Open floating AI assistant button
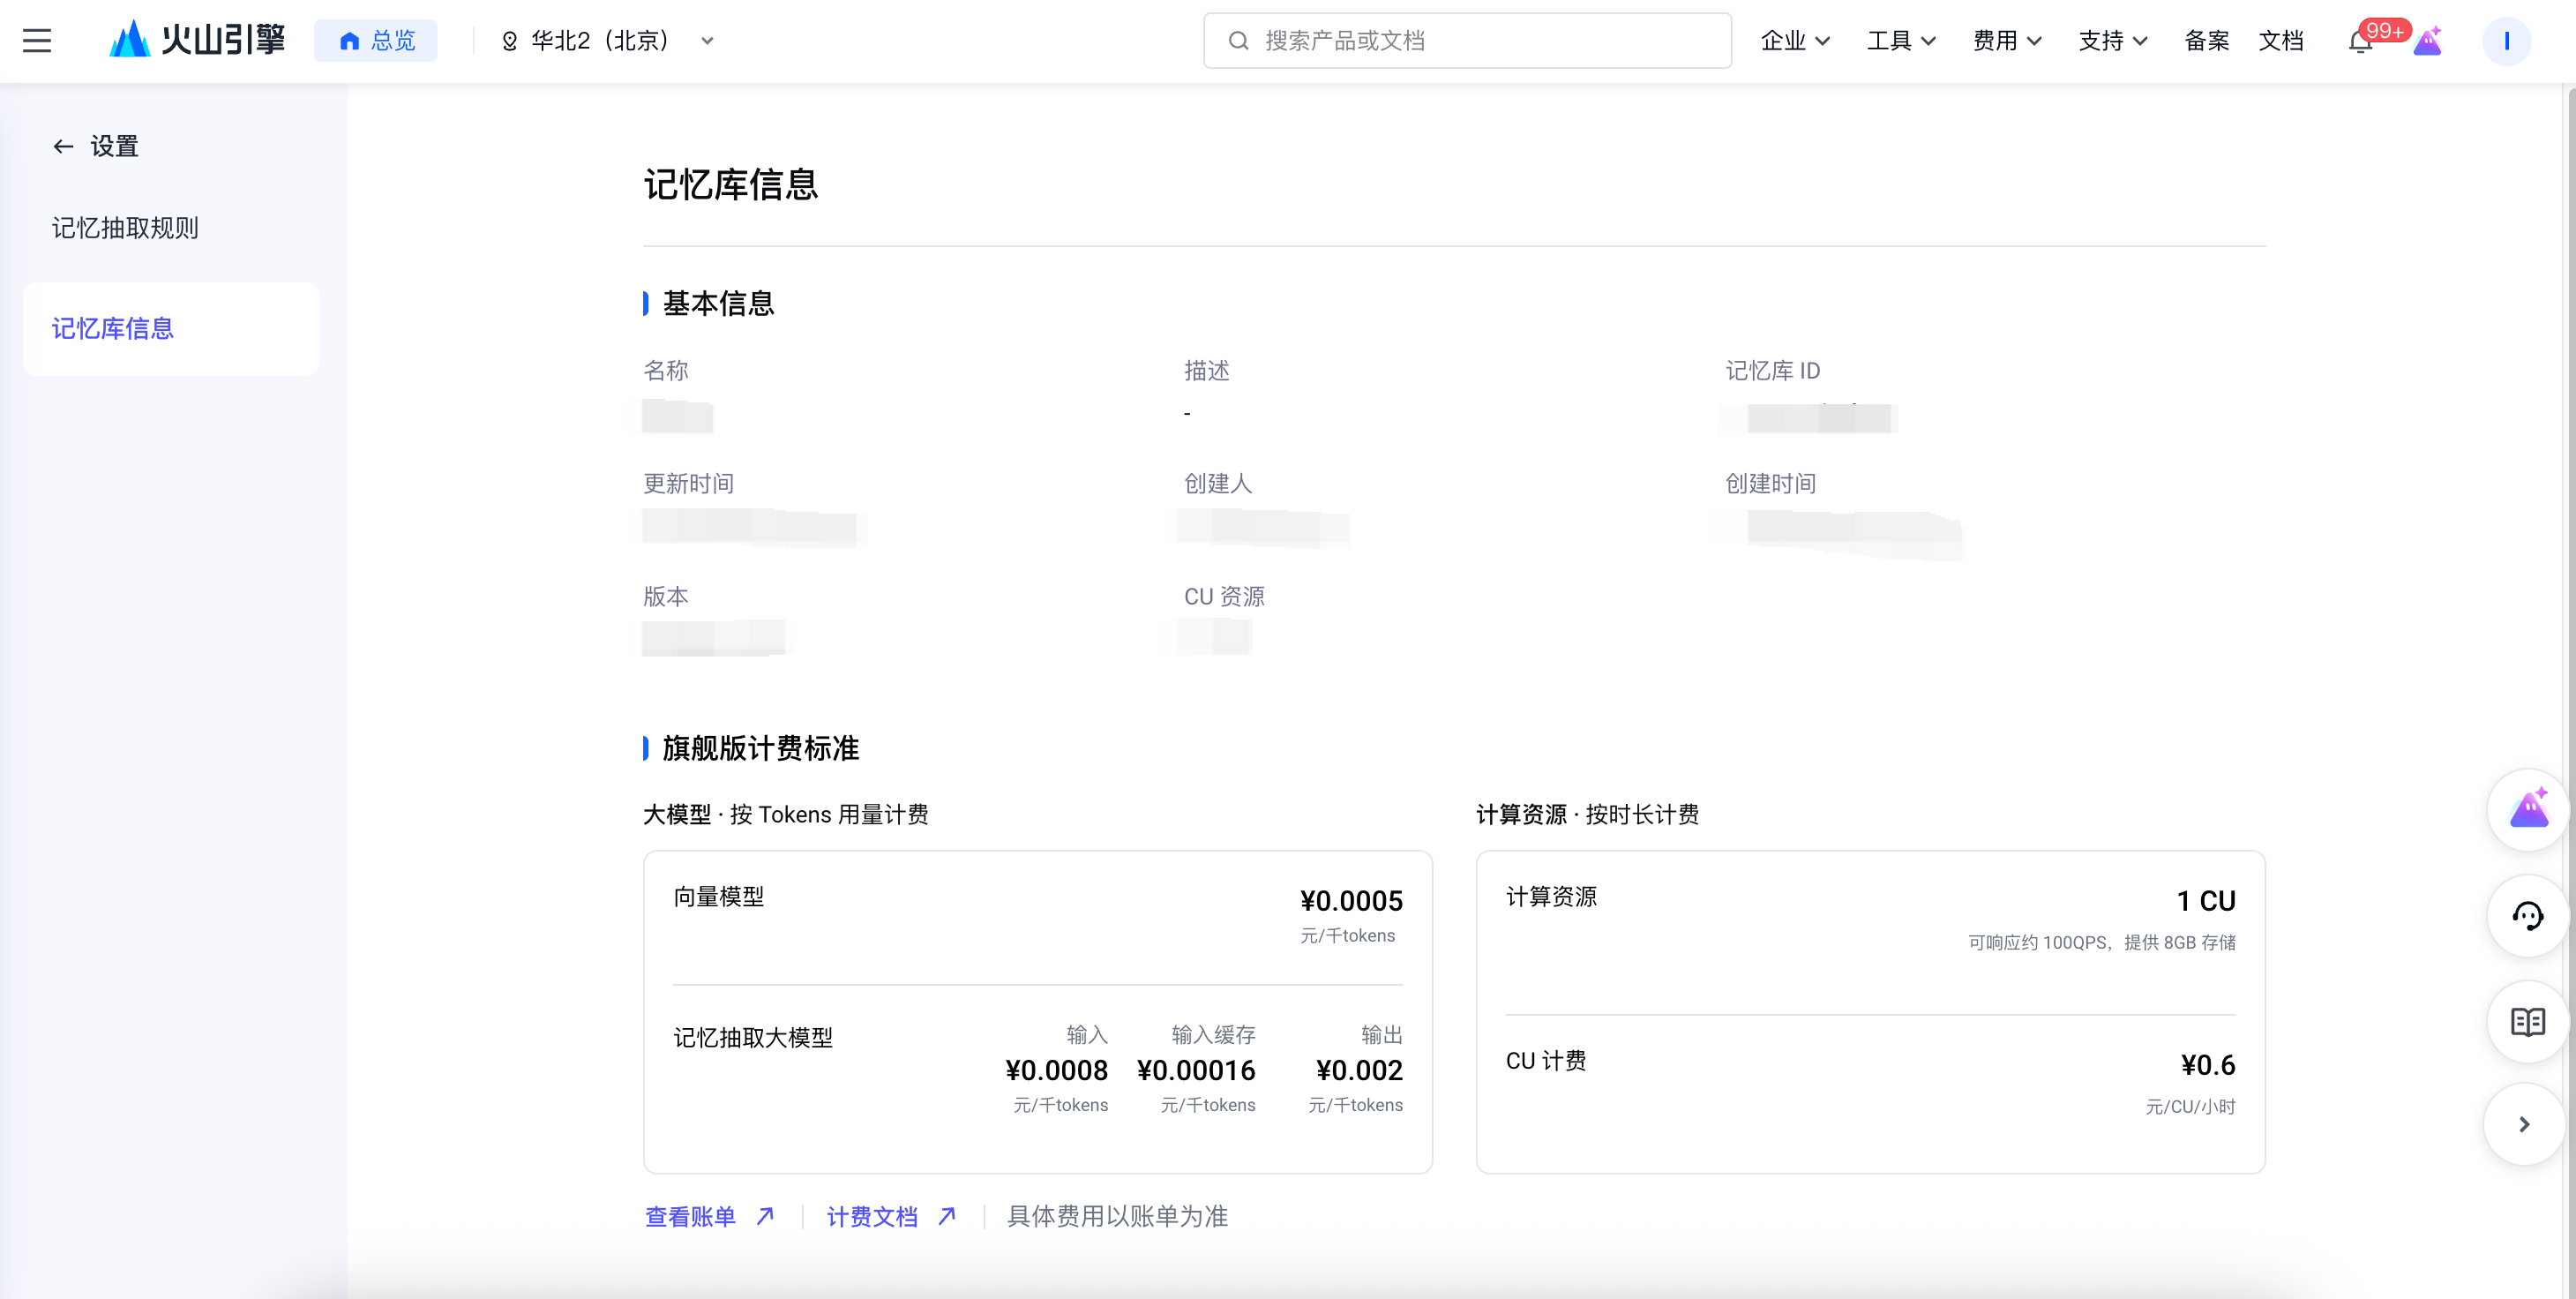The height and width of the screenshot is (1299, 2576). click(x=2528, y=809)
